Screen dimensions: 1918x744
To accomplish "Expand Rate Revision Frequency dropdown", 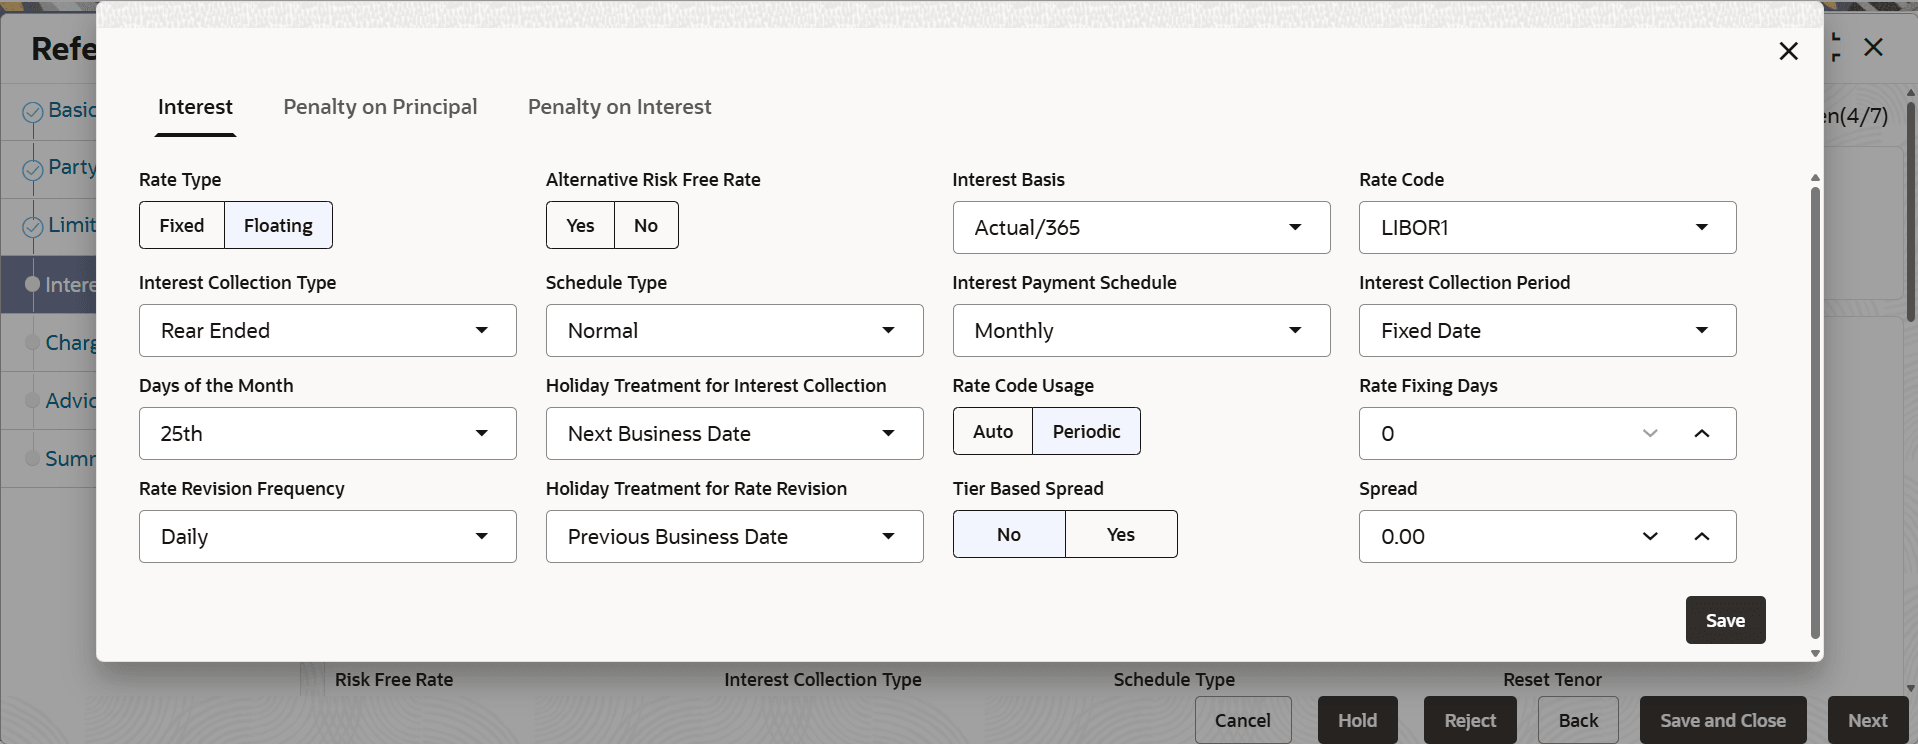I will coord(327,537).
